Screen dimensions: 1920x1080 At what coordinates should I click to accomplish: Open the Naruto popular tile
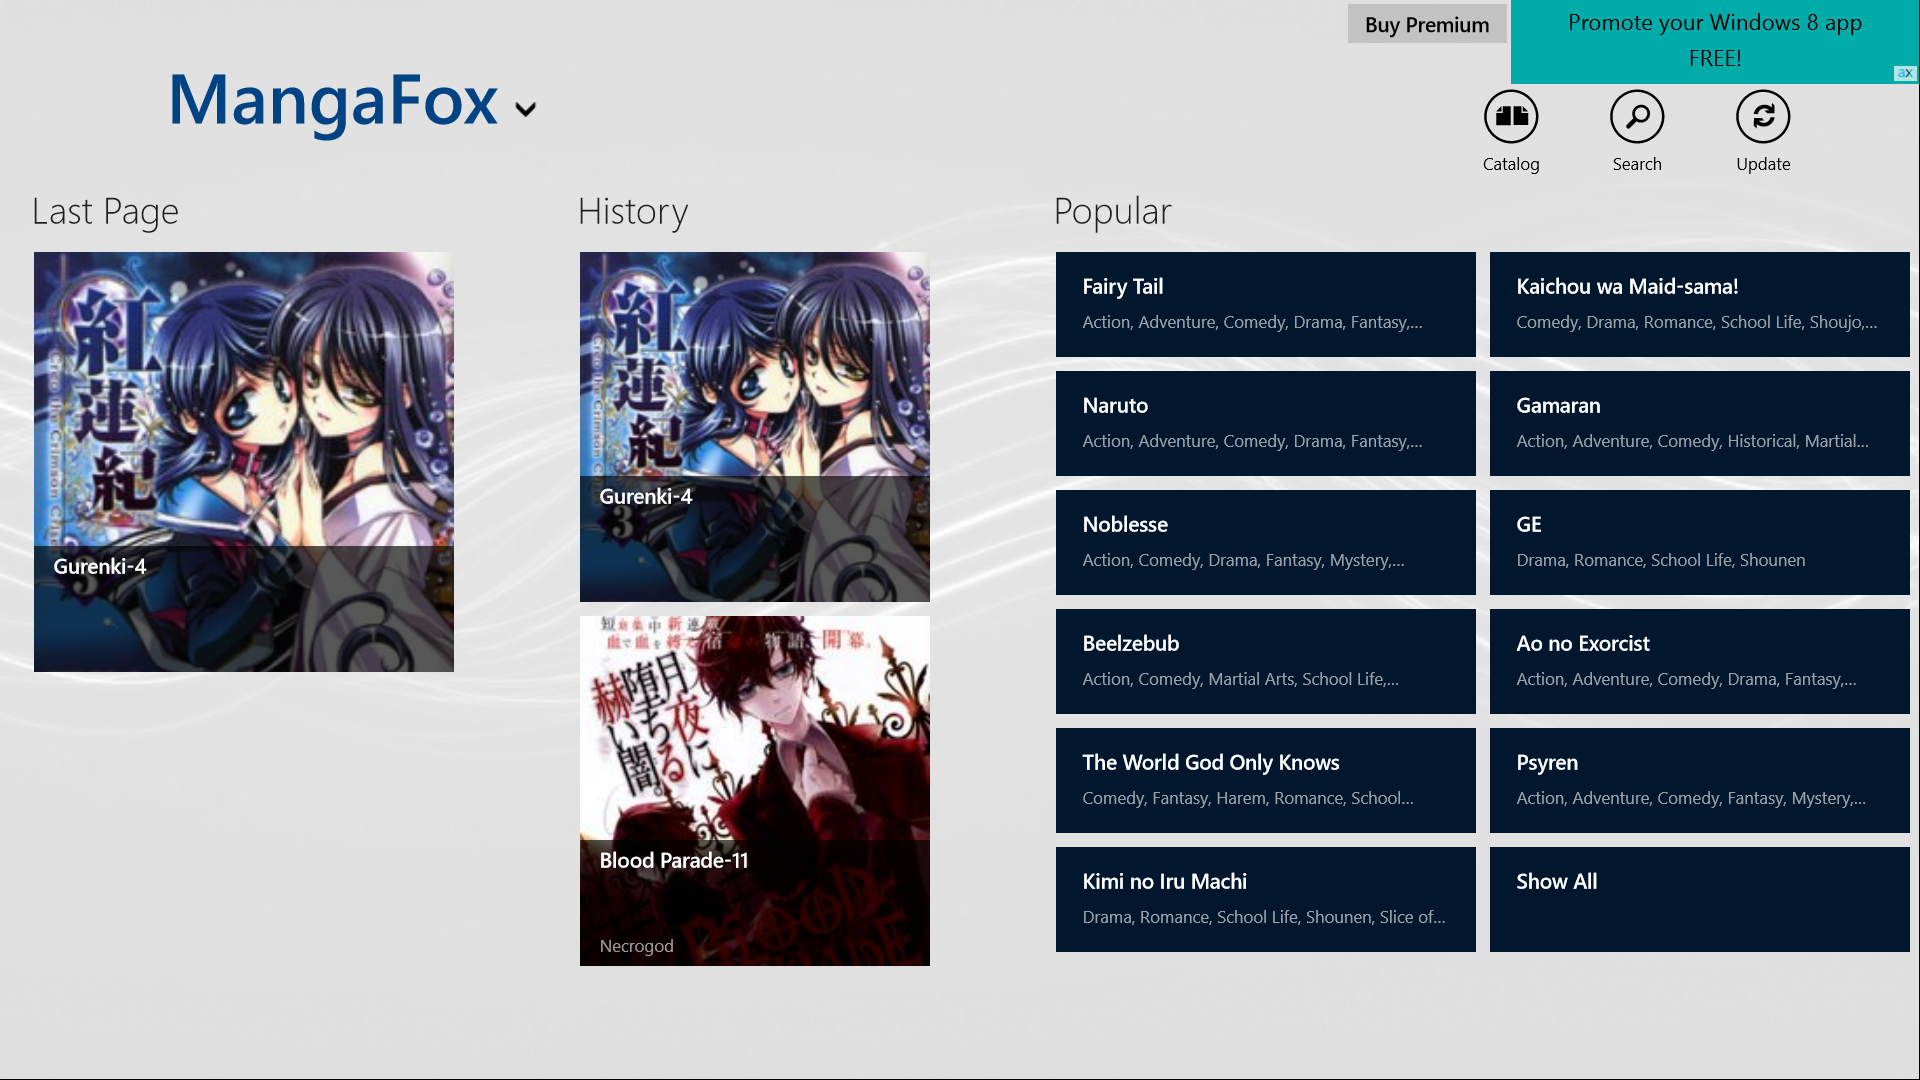tap(1265, 423)
